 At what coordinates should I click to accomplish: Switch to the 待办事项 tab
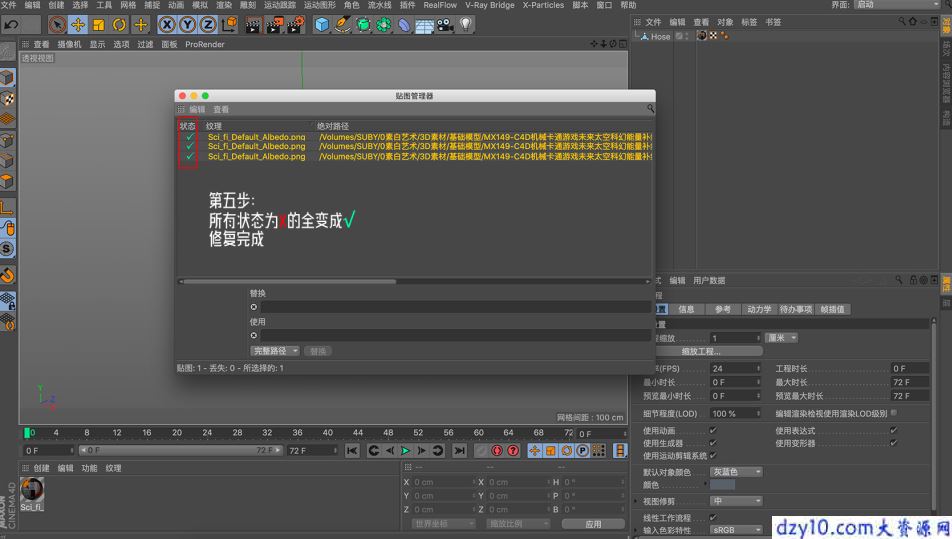click(x=795, y=310)
